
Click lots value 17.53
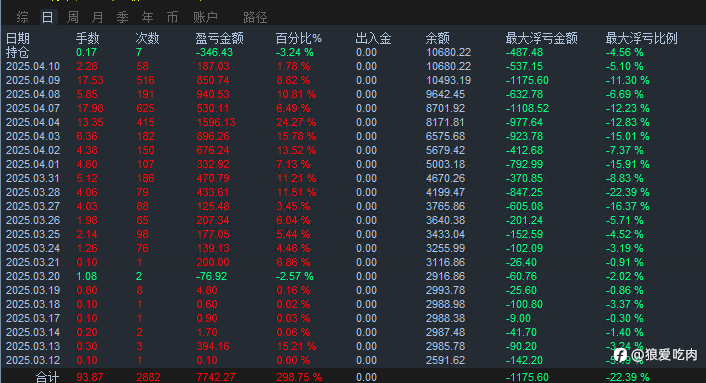point(90,81)
